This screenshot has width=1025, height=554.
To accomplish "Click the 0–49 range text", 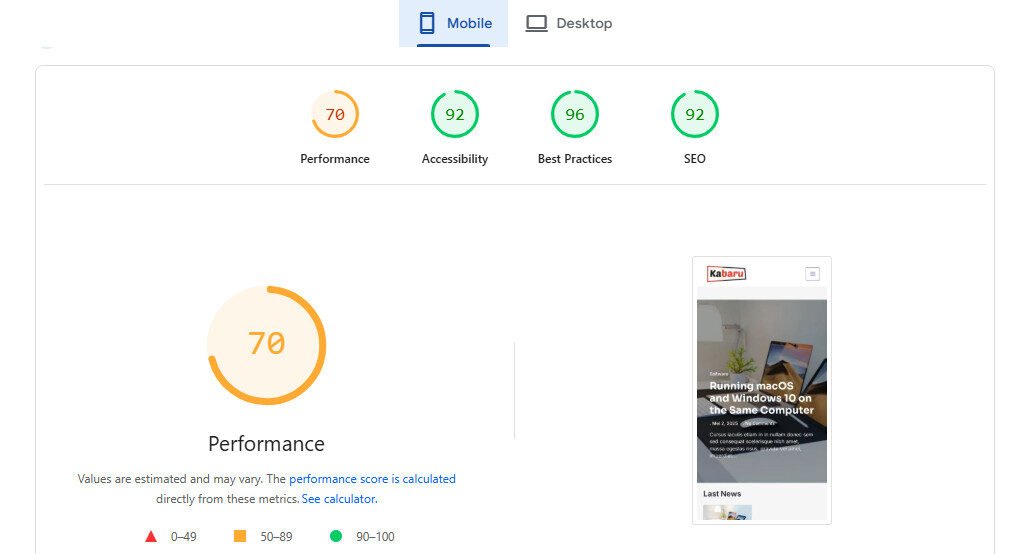I will 184,537.
